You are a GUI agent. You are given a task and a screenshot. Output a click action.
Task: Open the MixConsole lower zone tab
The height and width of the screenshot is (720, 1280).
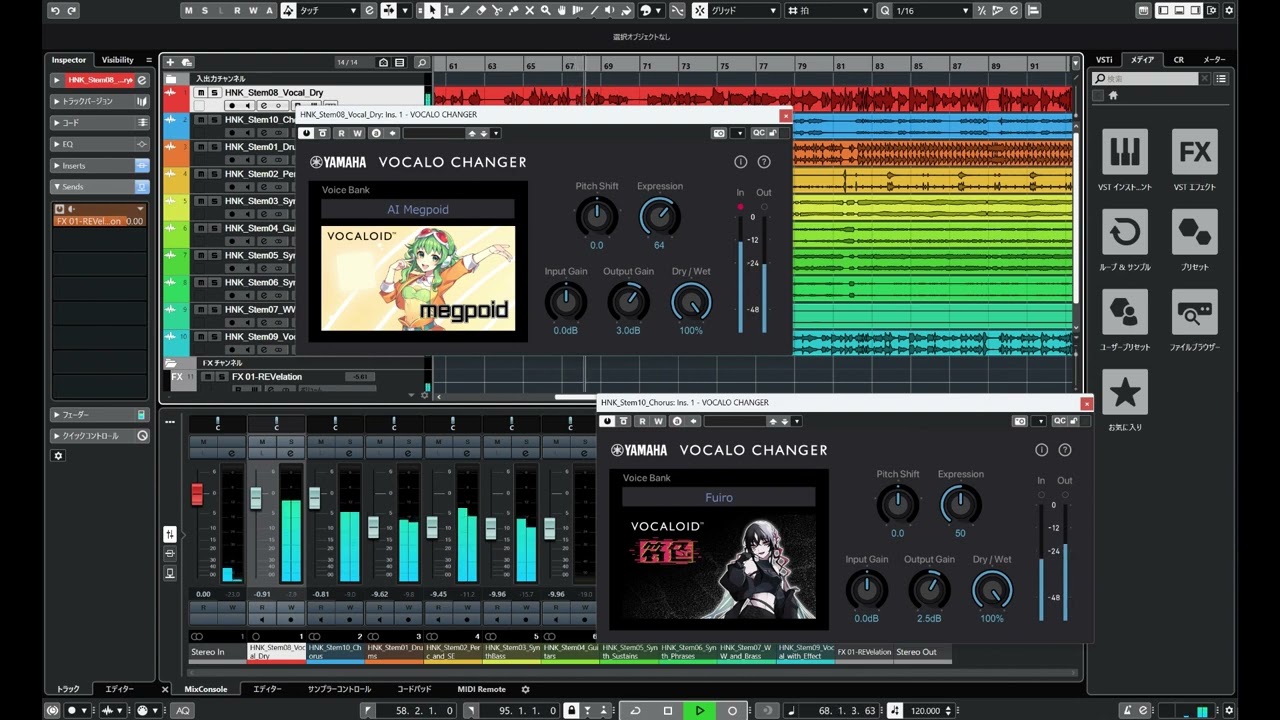pos(206,689)
